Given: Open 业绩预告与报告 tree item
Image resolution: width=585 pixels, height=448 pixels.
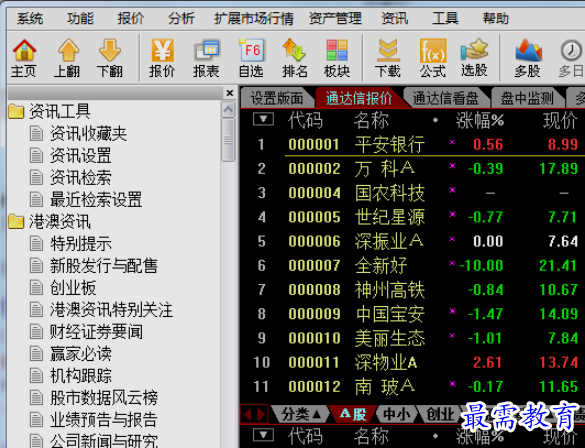Looking at the screenshot, I should [104, 420].
